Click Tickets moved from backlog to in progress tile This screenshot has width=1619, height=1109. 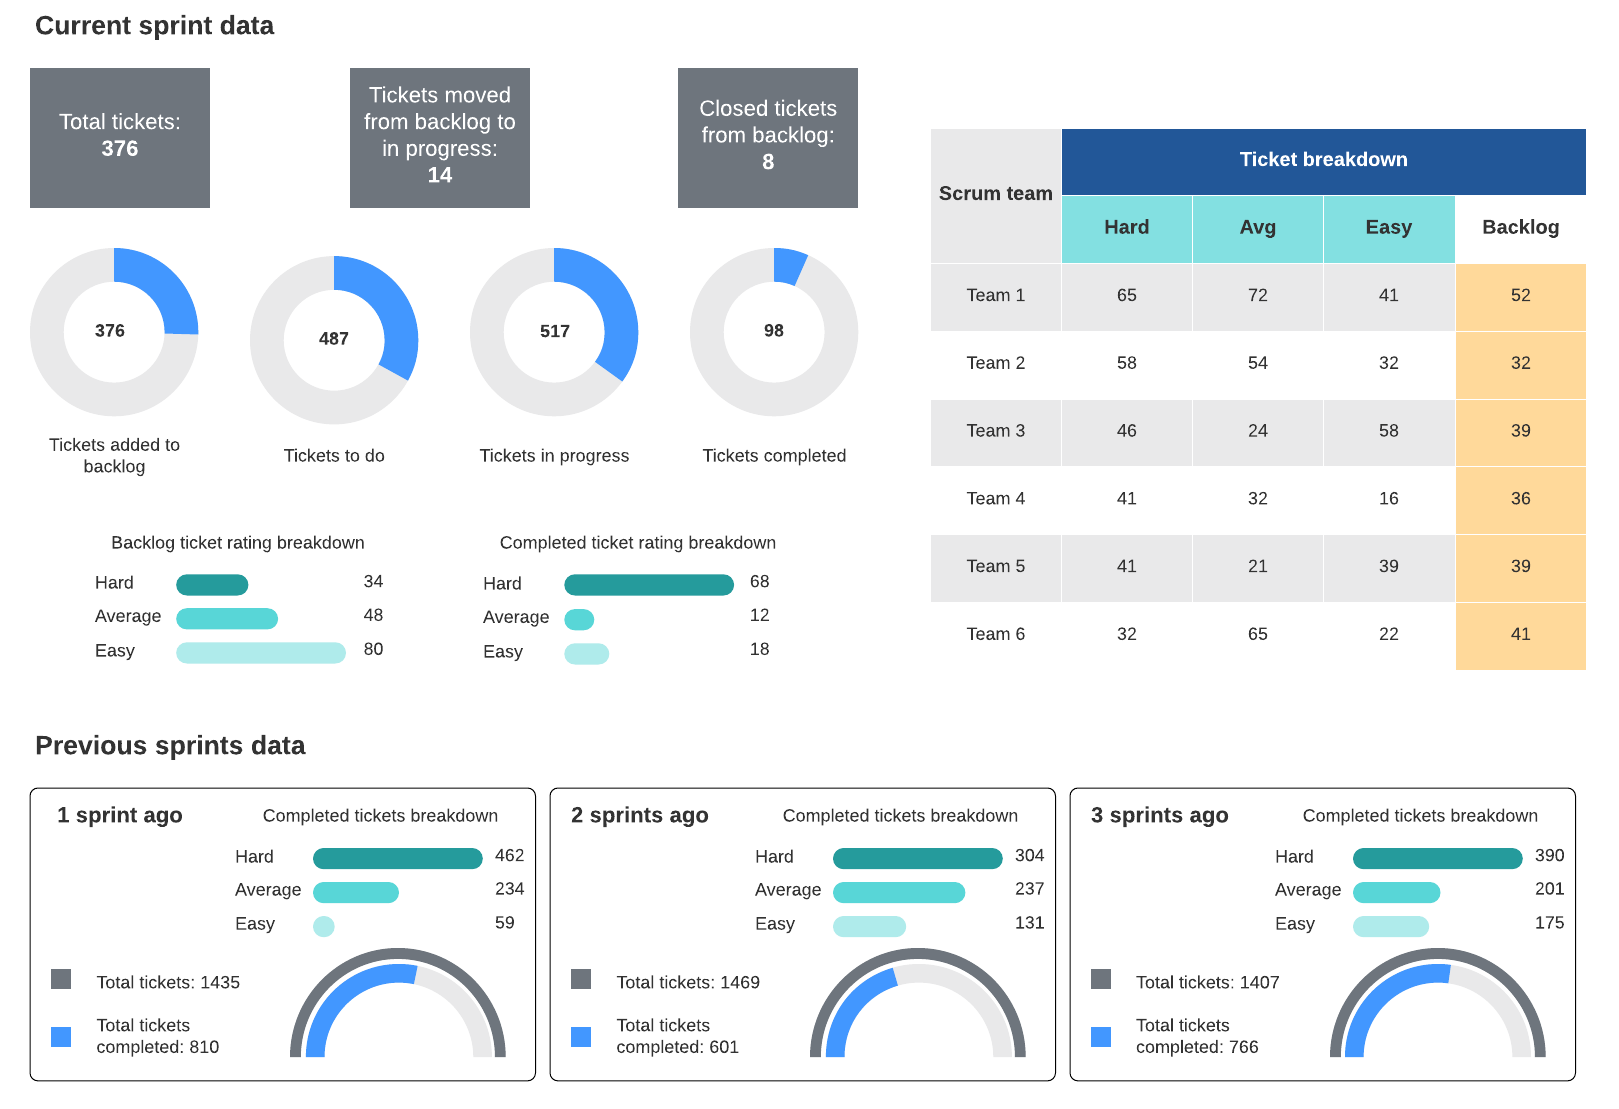(x=440, y=138)
